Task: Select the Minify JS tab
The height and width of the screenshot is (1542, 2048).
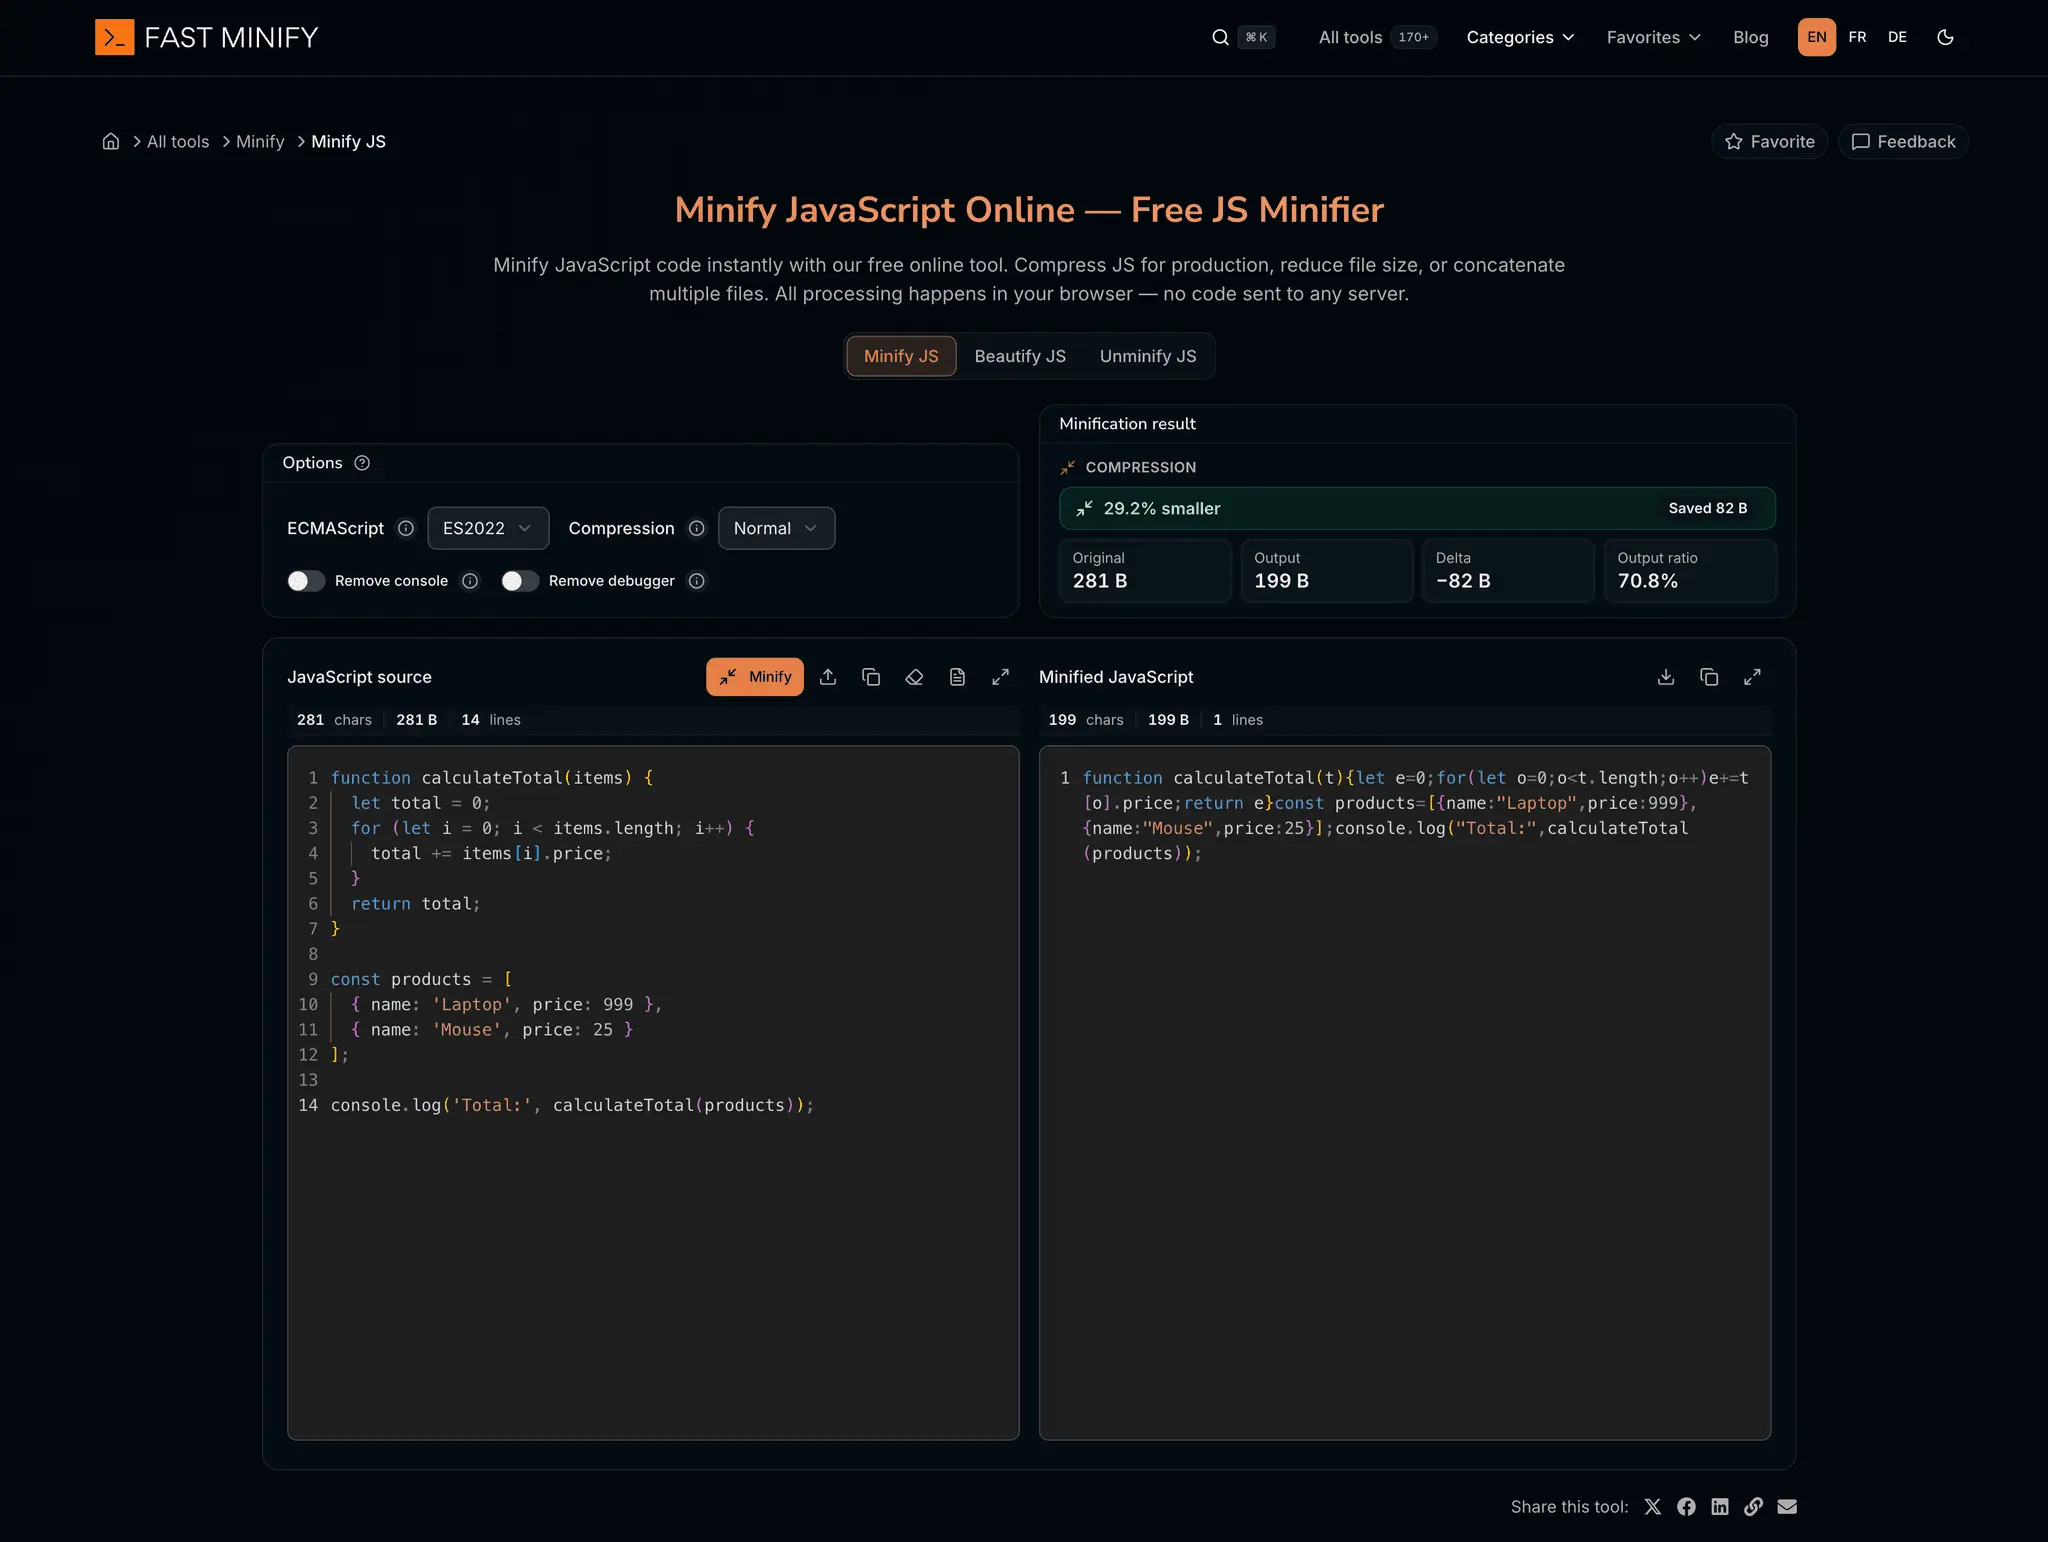Action: (901, 356)
